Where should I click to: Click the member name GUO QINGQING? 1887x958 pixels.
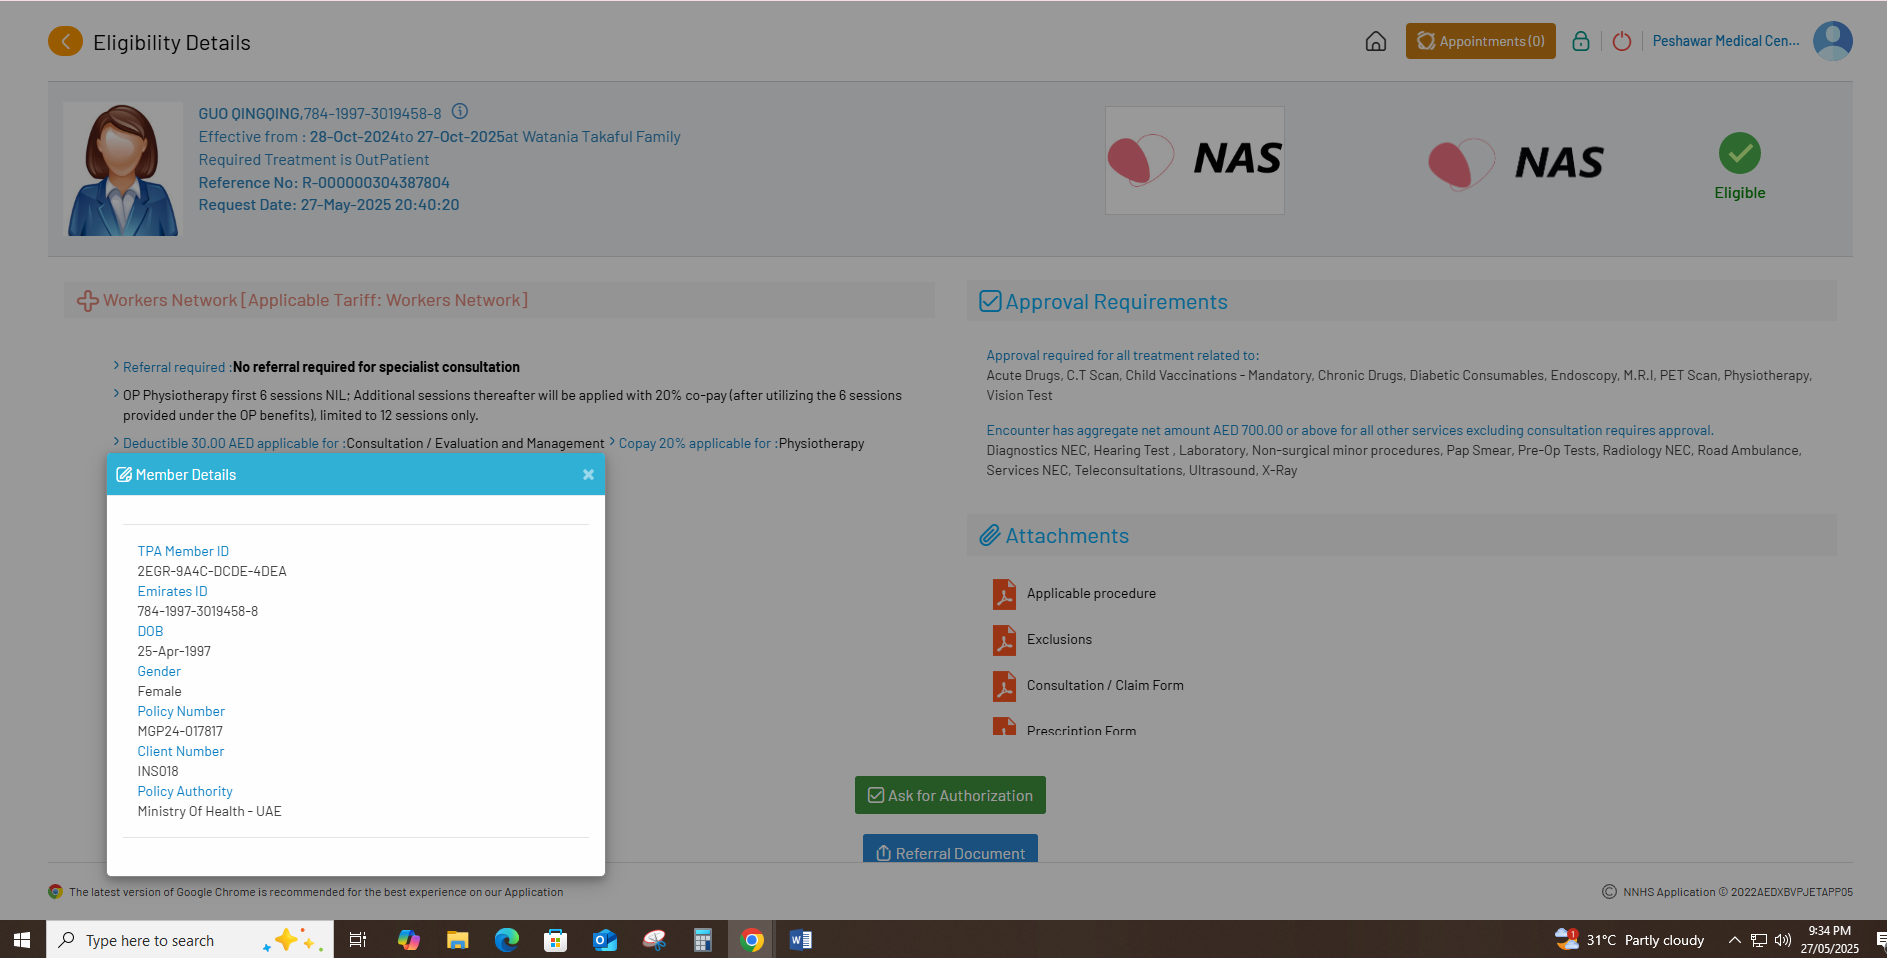[x=249, y=114]
